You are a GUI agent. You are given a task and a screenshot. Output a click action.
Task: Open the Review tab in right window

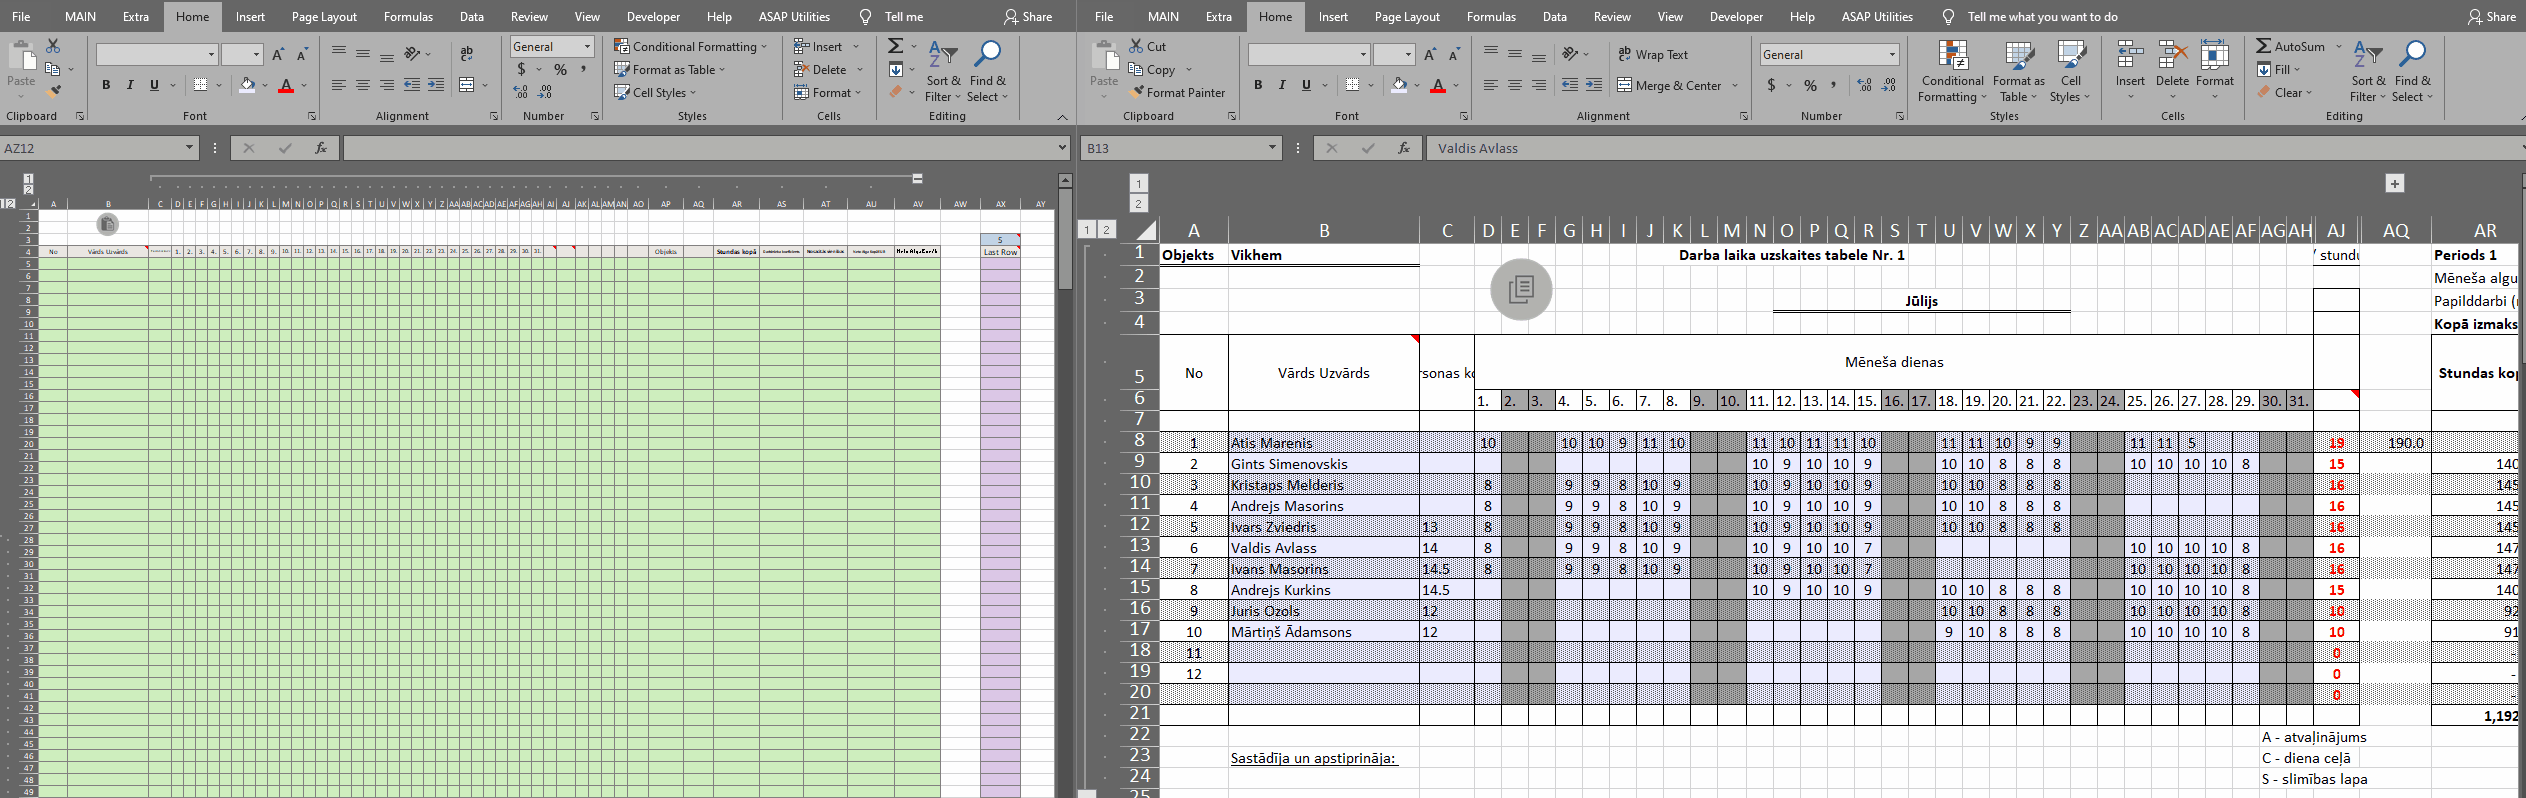point(1612,17)
